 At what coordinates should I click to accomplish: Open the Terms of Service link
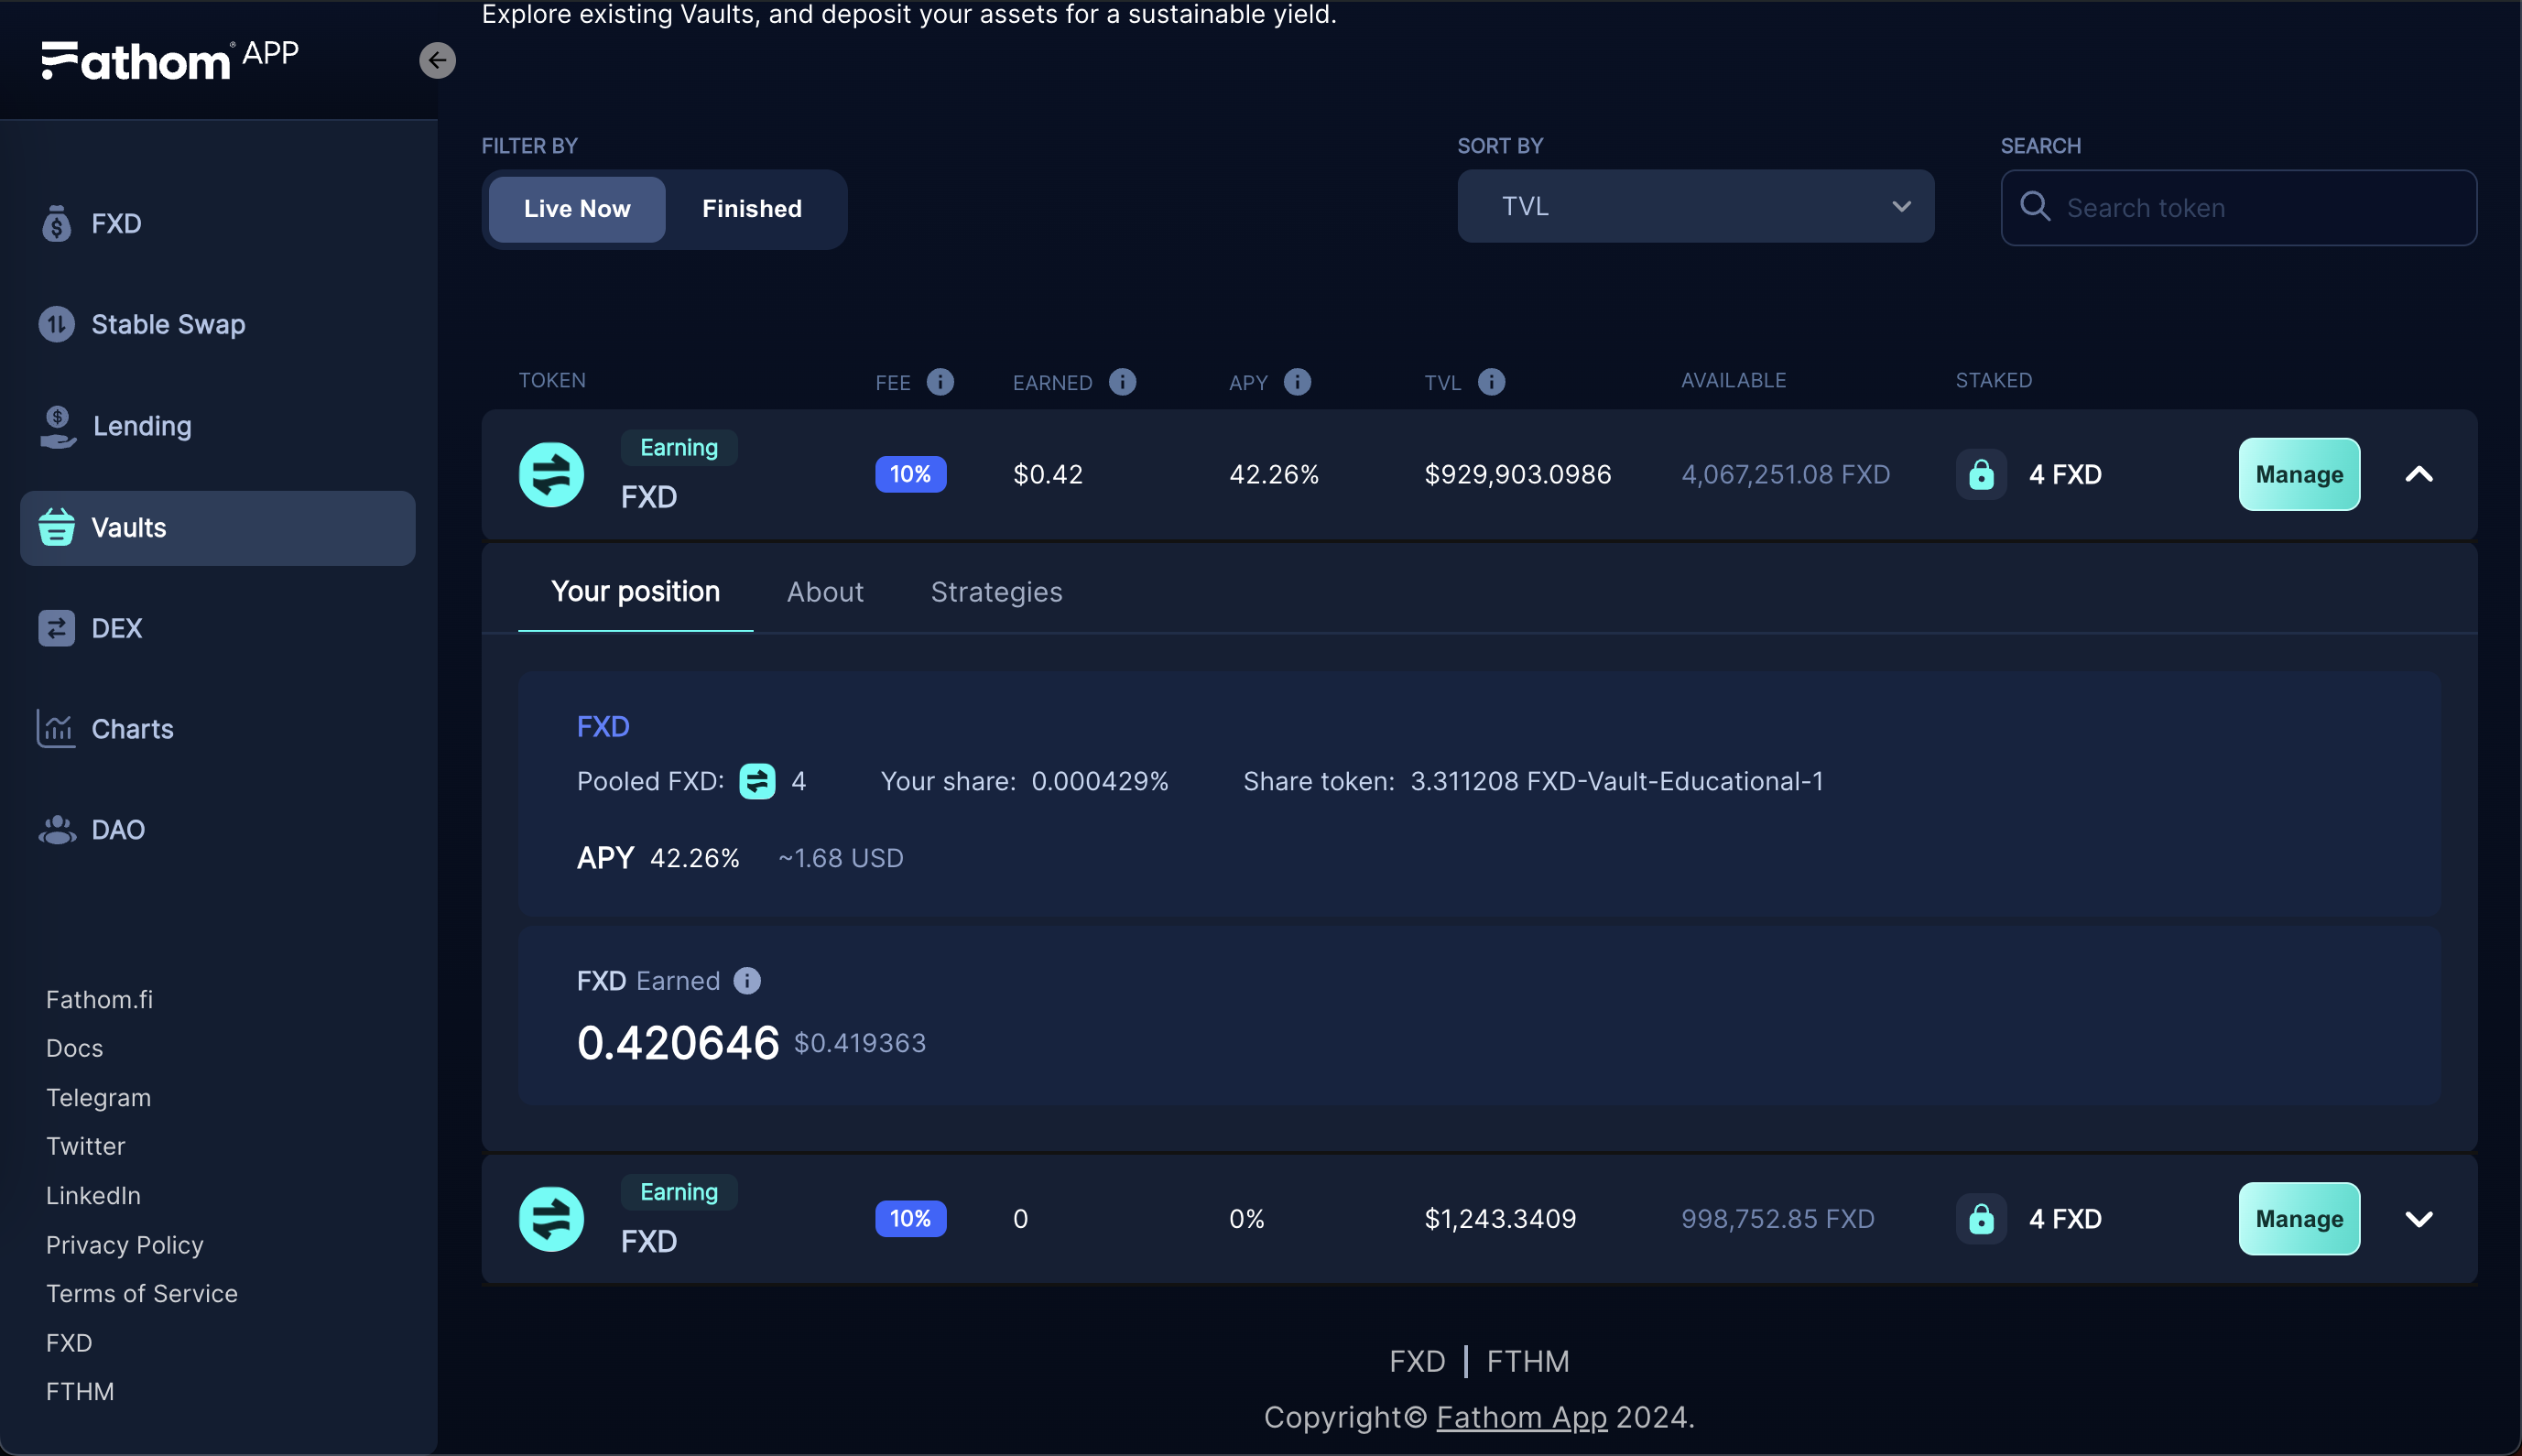[x=141, y=1293]
